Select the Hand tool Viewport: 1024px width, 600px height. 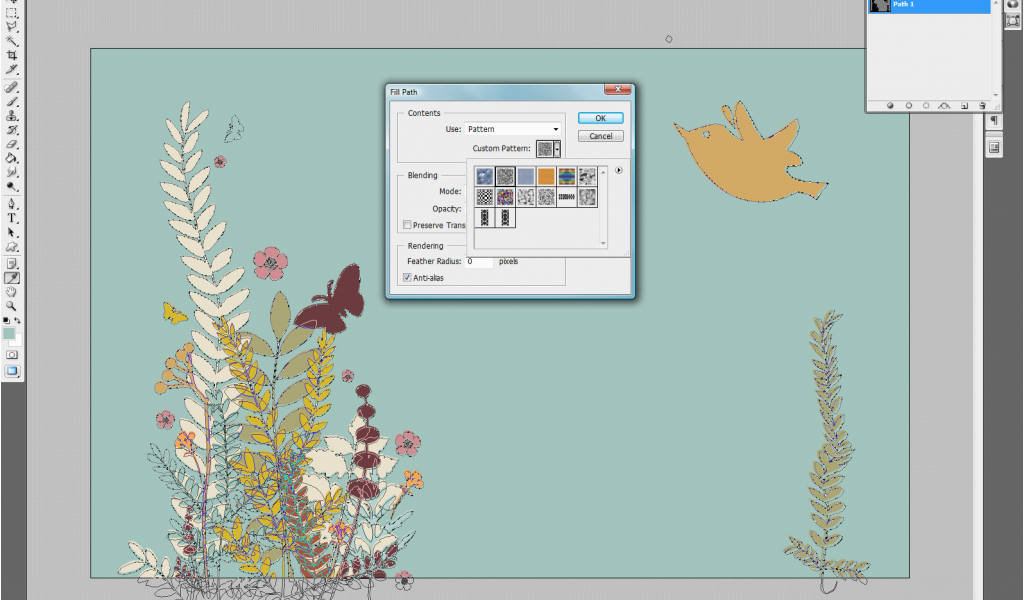coord(12,292)
